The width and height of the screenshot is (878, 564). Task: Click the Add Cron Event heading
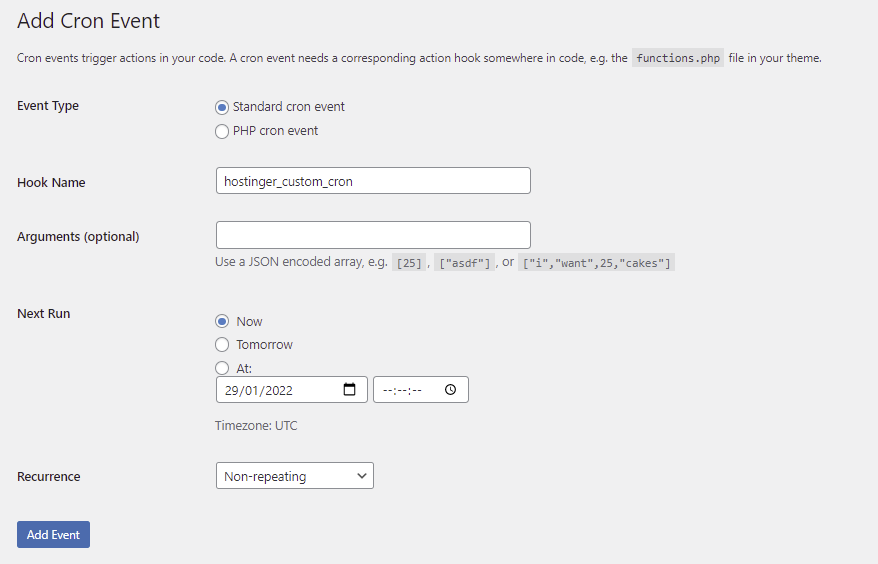click(89, 21)
